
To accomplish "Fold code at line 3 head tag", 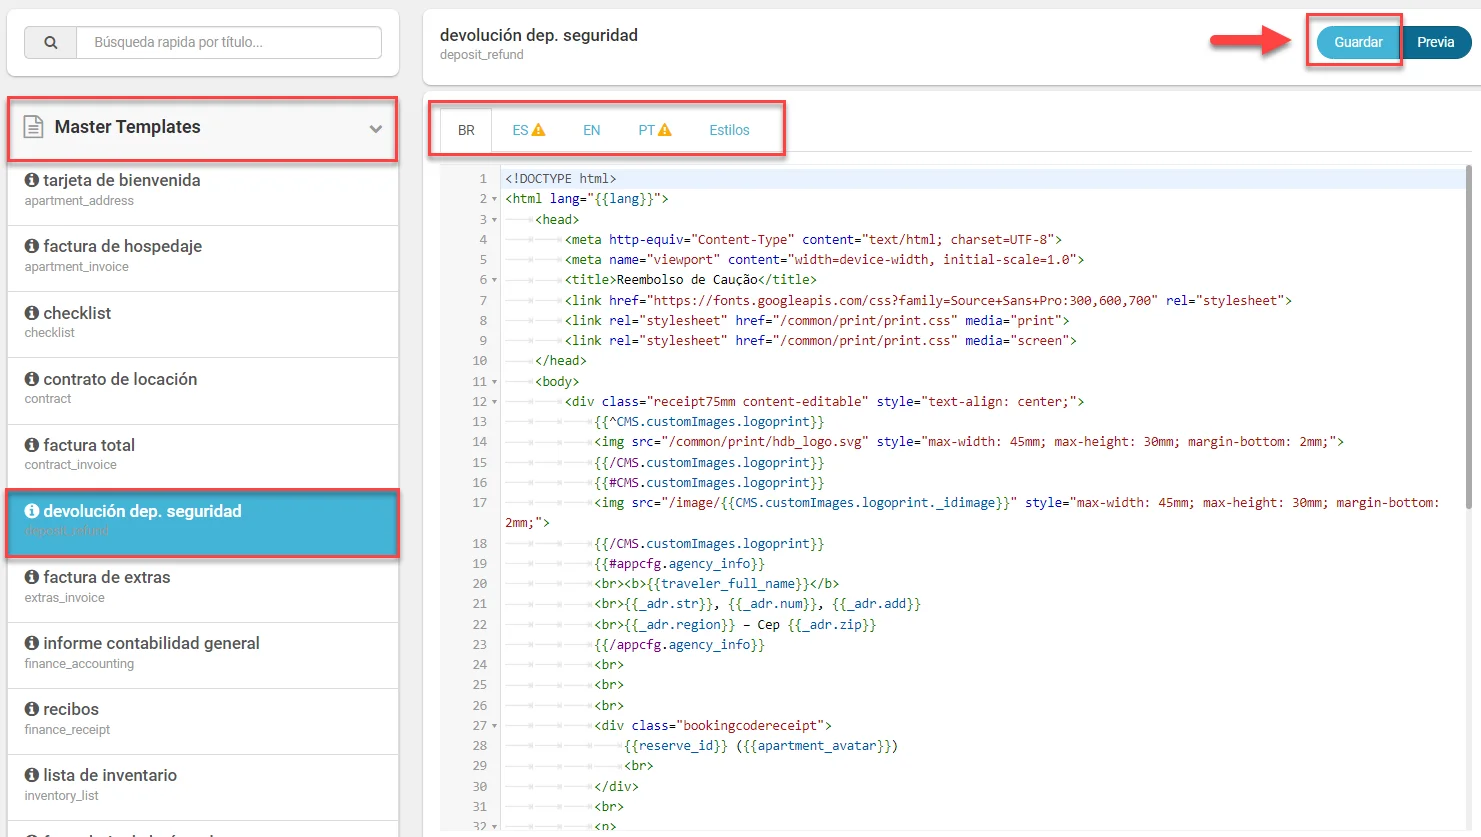I will 494,220.
